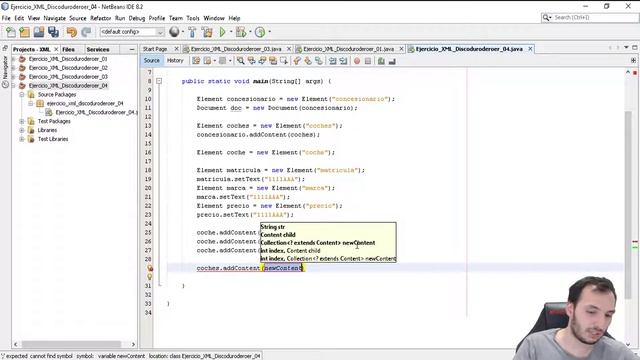640x360 pixels.
Task: Click the Debug Project toolbar icon
Action: 241,32
